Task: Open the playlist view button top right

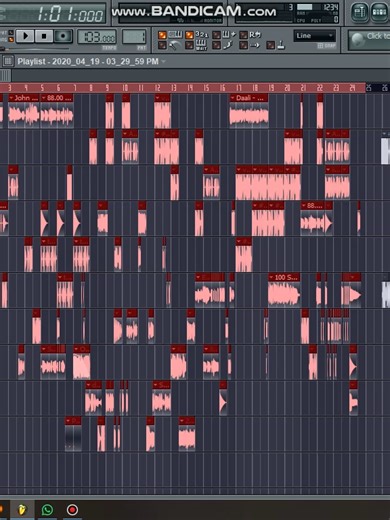Action: pos(360,12)
